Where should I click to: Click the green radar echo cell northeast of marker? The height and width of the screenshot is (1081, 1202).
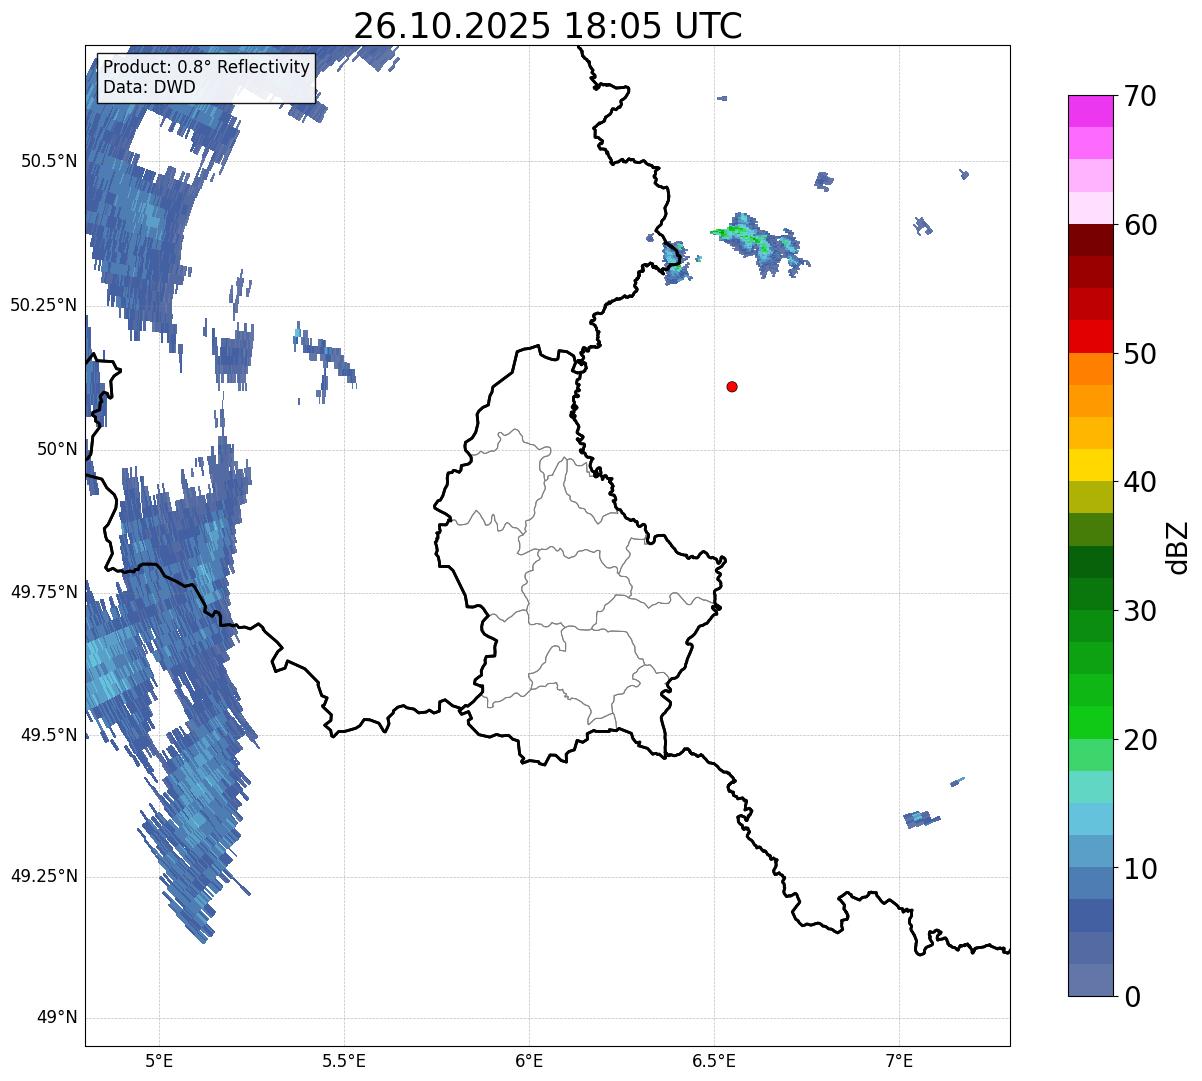758,243
